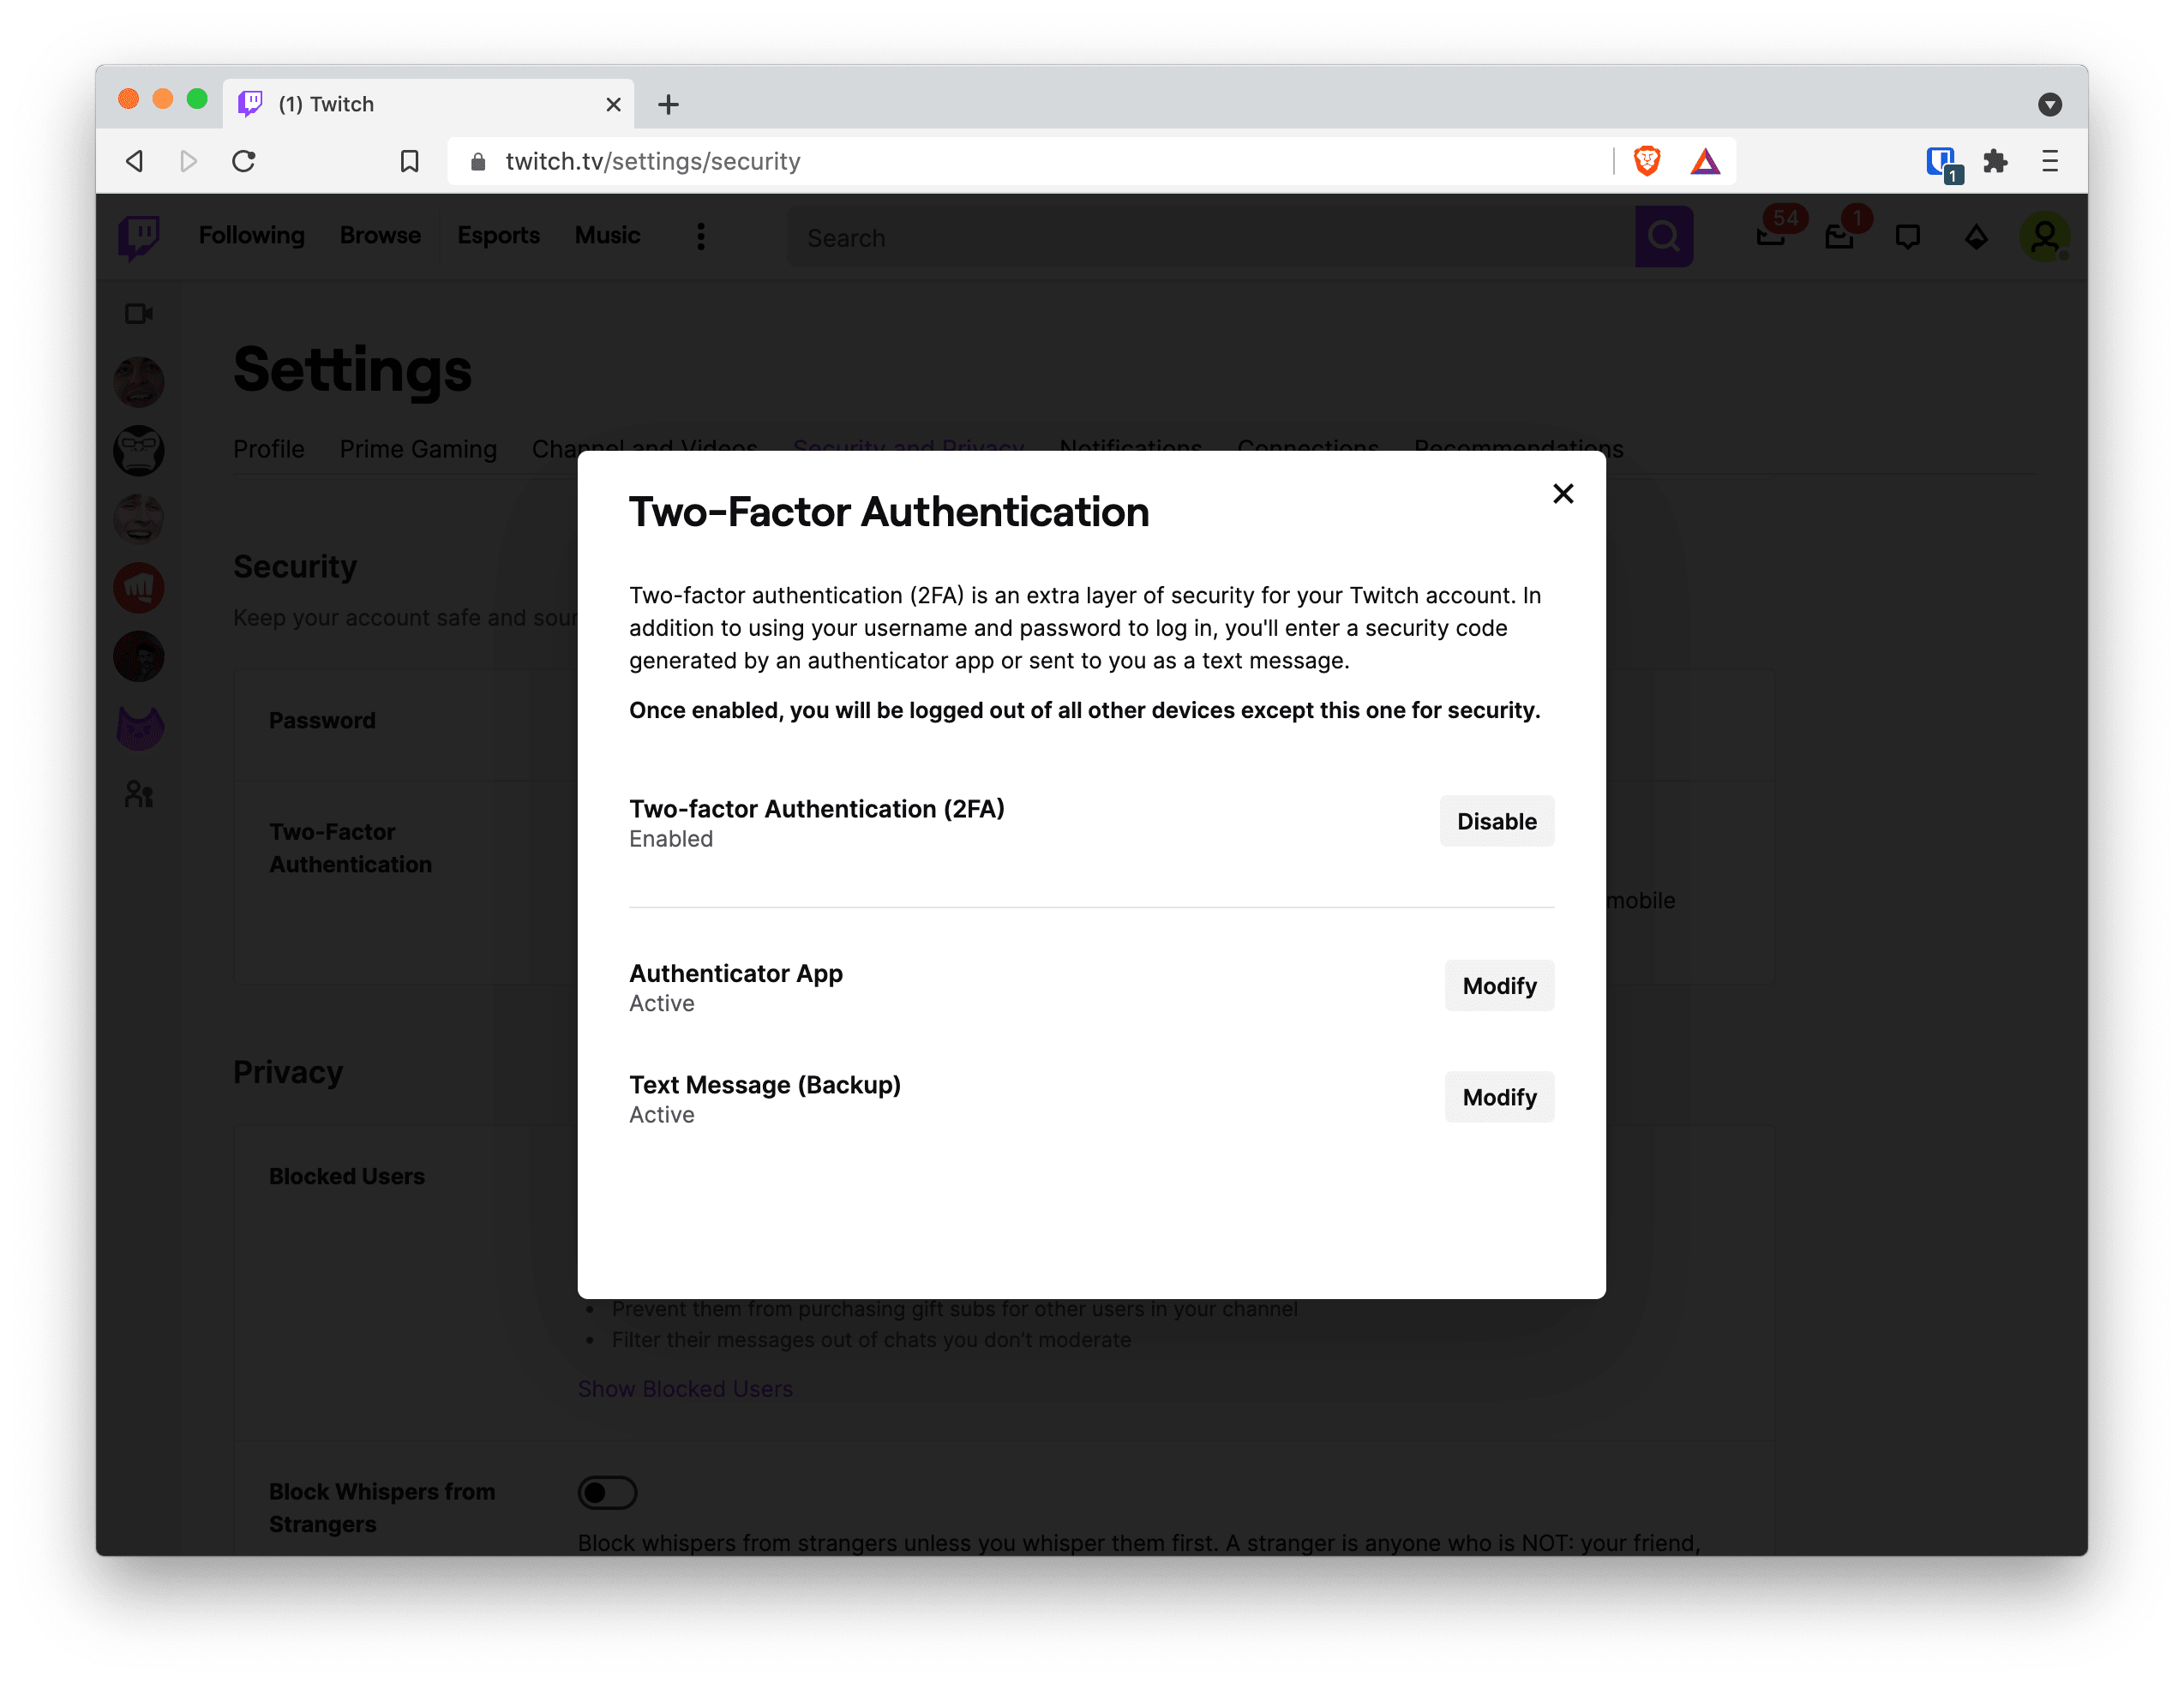
Task: Open the notifications inbox icon
Action: point(1841,236)
